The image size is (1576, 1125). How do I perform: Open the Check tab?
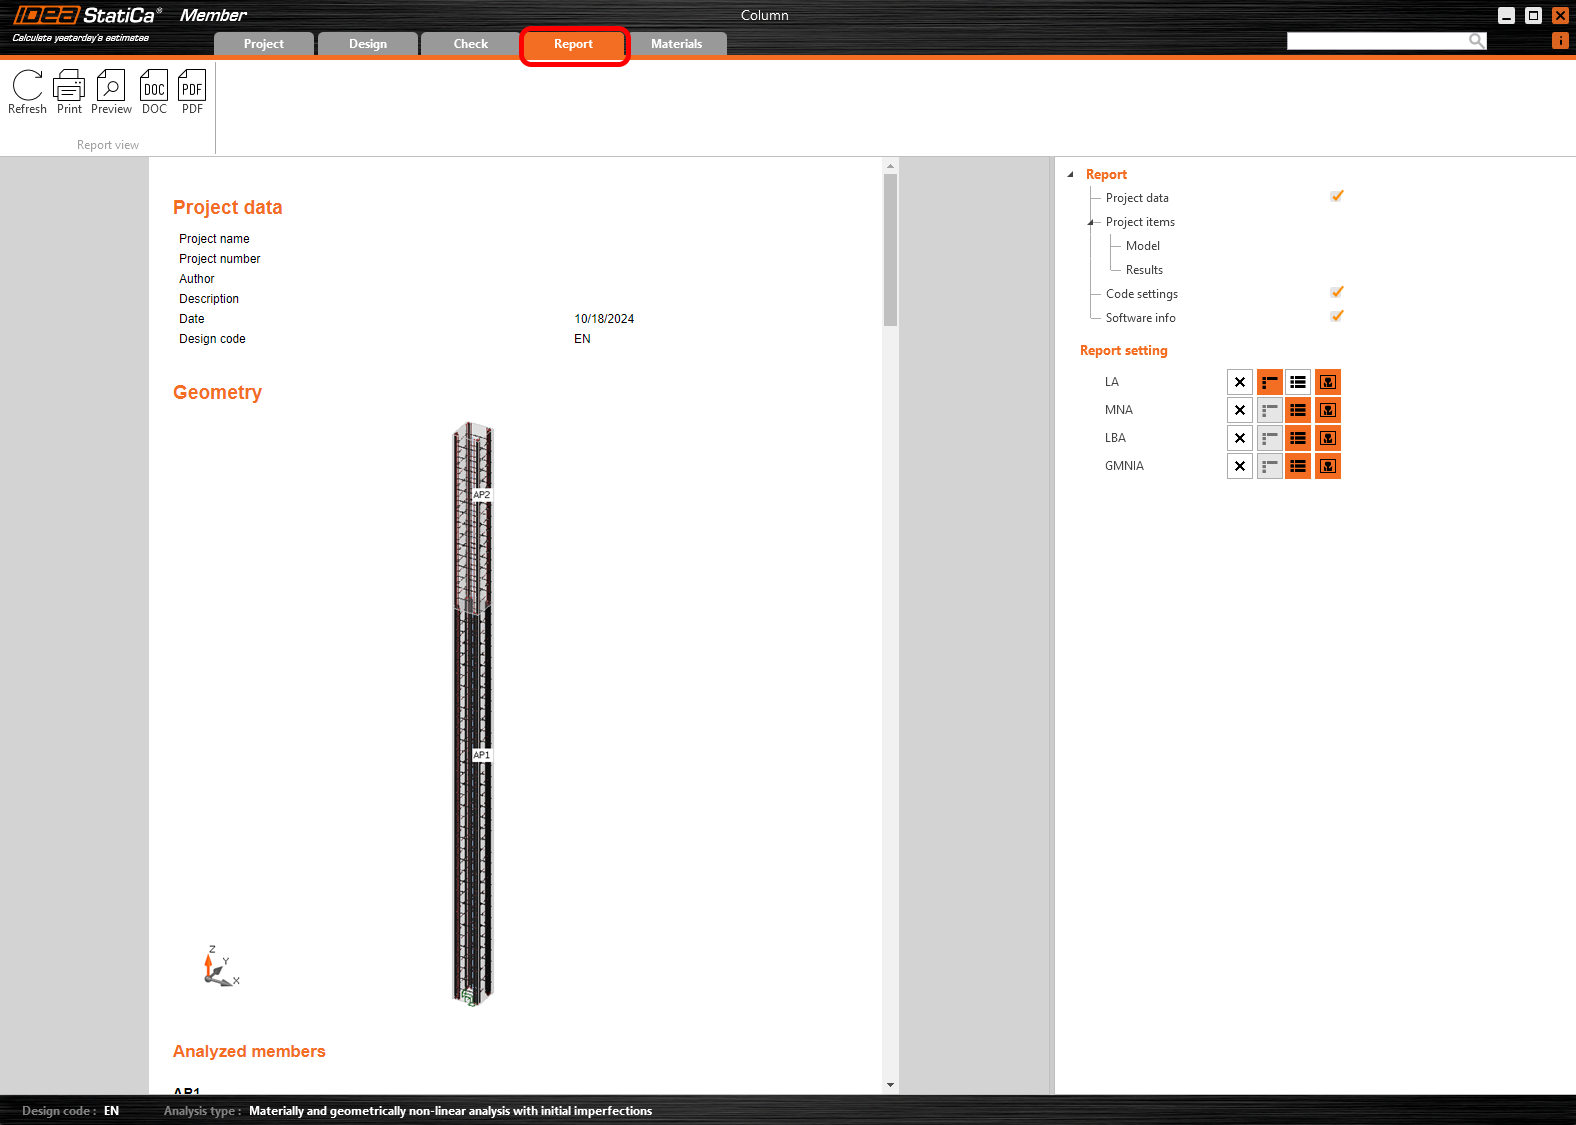471,44
